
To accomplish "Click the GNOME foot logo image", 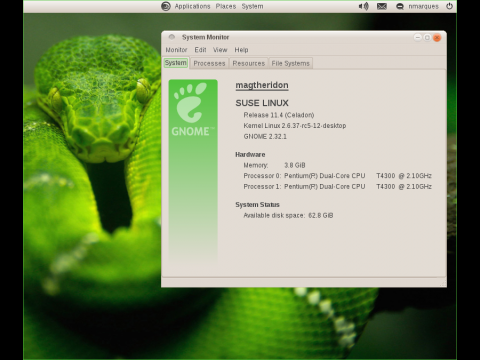I will point(193,109).
